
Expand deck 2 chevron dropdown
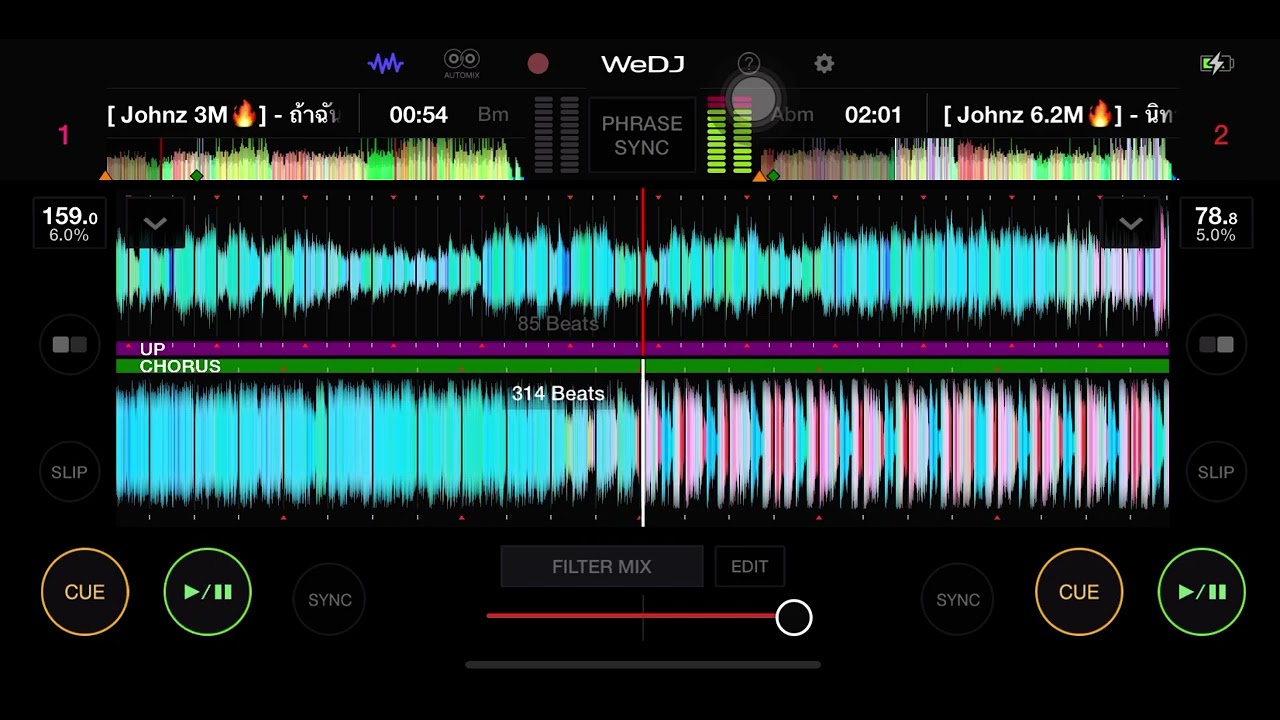(1131, 223)
